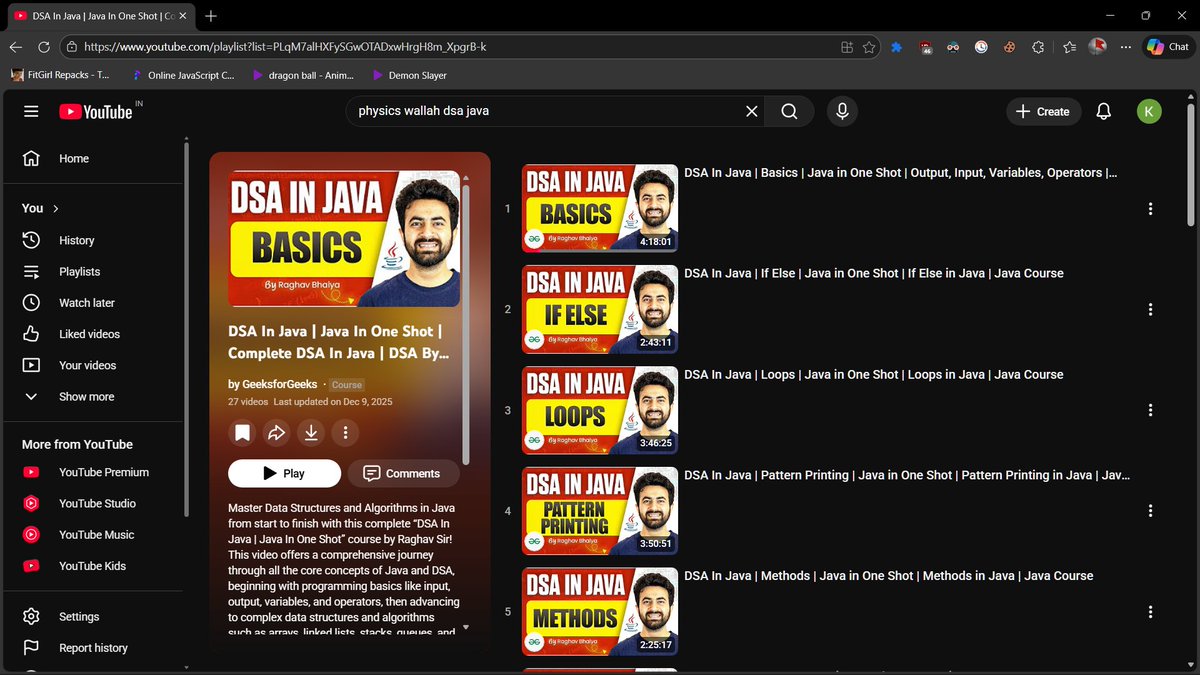Open a new browser tab

(211, 16)
